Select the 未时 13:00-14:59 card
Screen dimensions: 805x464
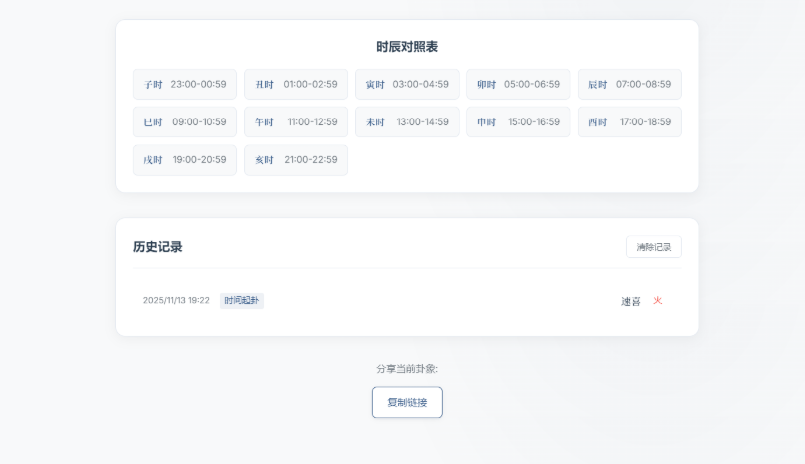tap(407, 122)
